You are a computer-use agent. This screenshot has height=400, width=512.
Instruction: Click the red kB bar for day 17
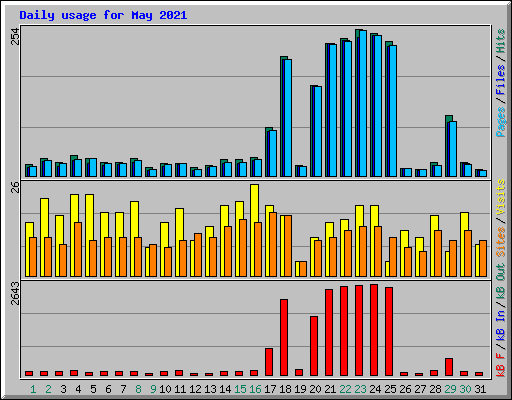click(269, 362)
